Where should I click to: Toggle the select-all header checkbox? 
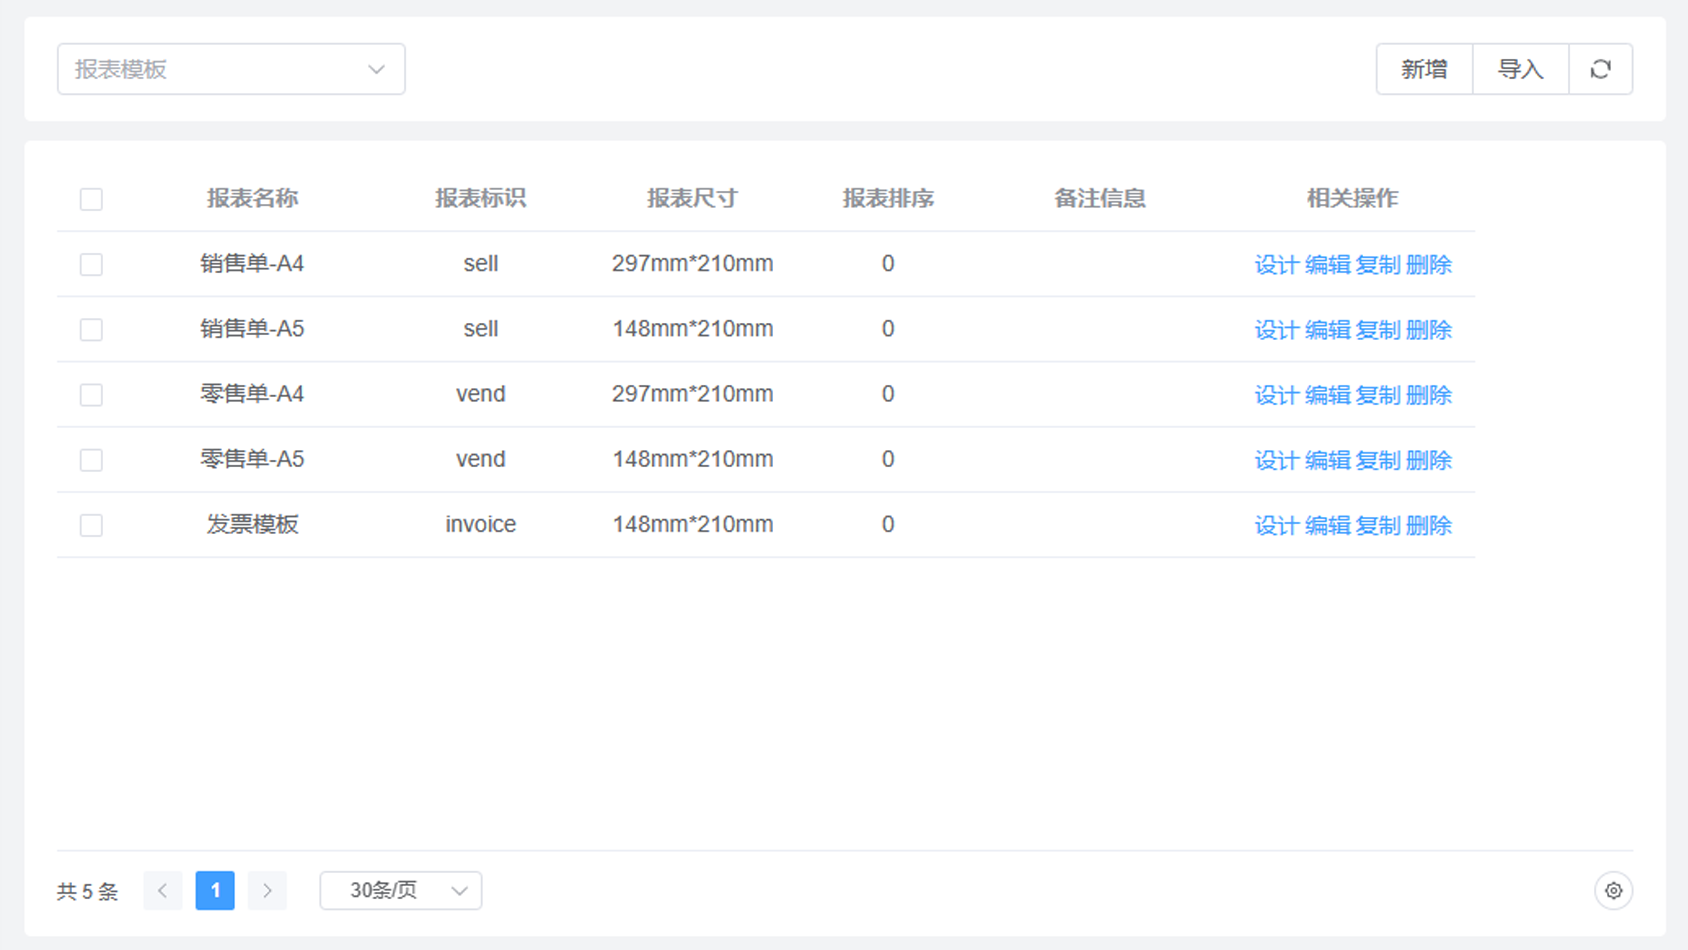[x=91, y=199]
